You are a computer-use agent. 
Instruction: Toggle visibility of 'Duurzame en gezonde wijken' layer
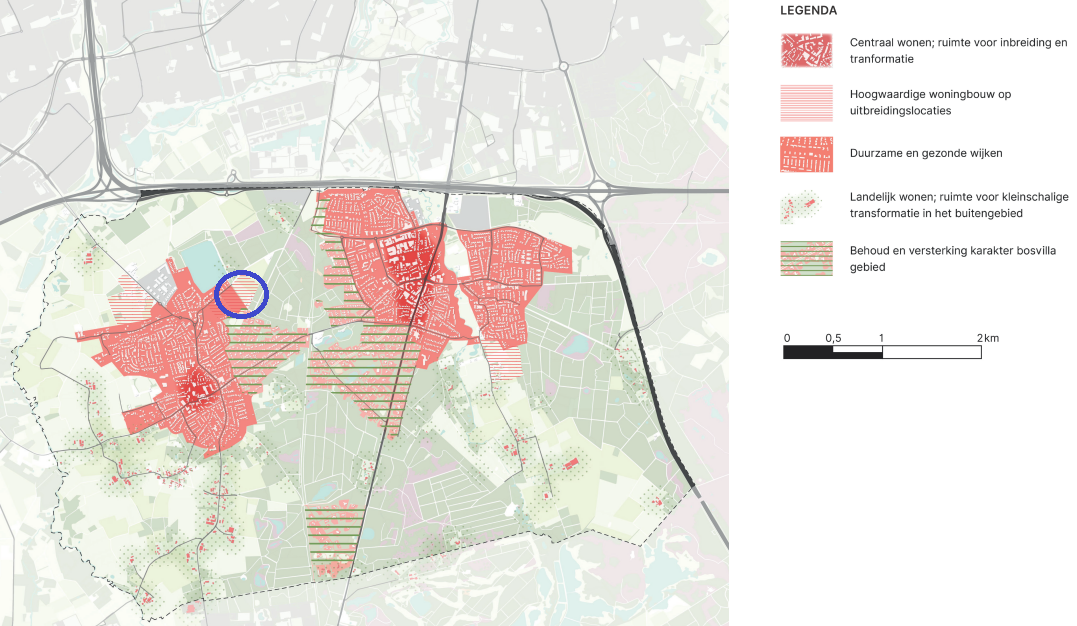(806, 154)
